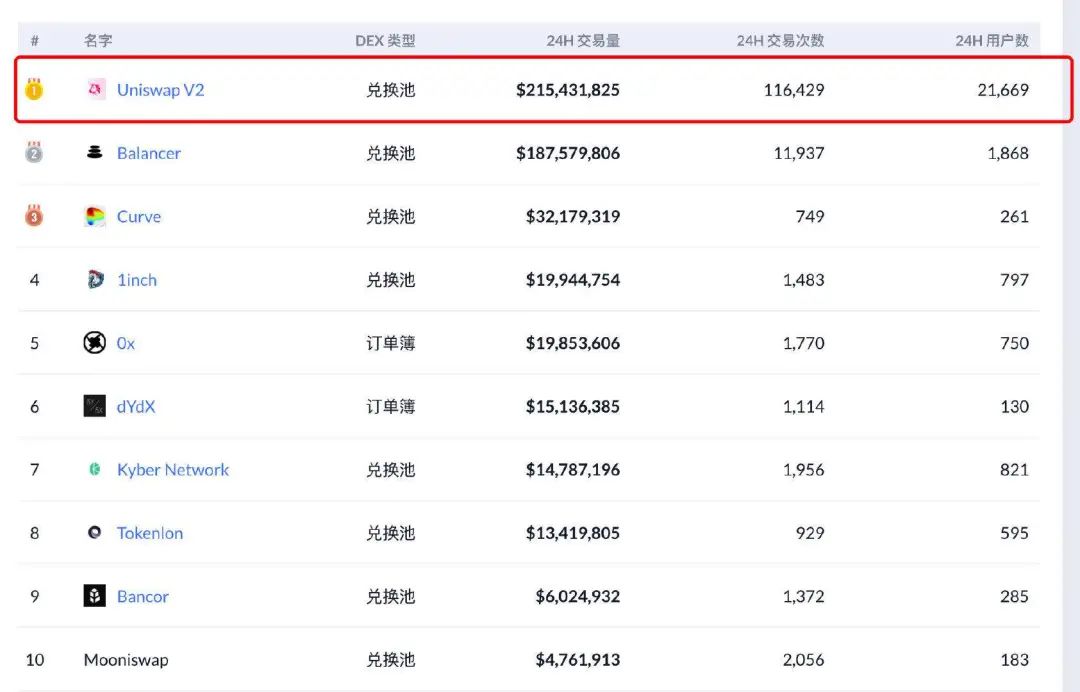Click the 名字 column header
Image resolution: width=1080 pixels, height=692 pixels.
tap(98, 41)
